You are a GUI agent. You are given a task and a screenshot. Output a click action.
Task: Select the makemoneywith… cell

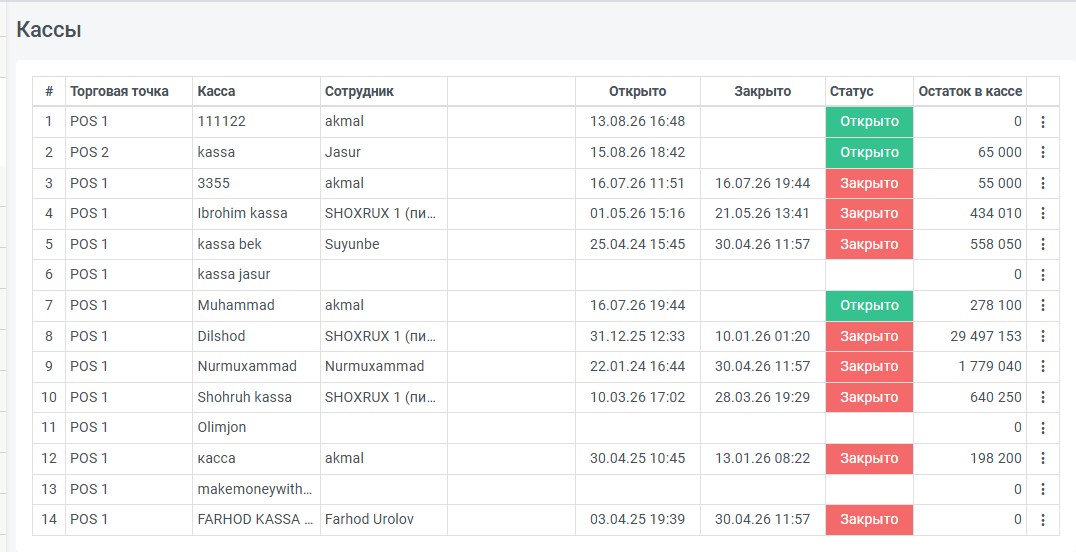click(x=255, y=490)
